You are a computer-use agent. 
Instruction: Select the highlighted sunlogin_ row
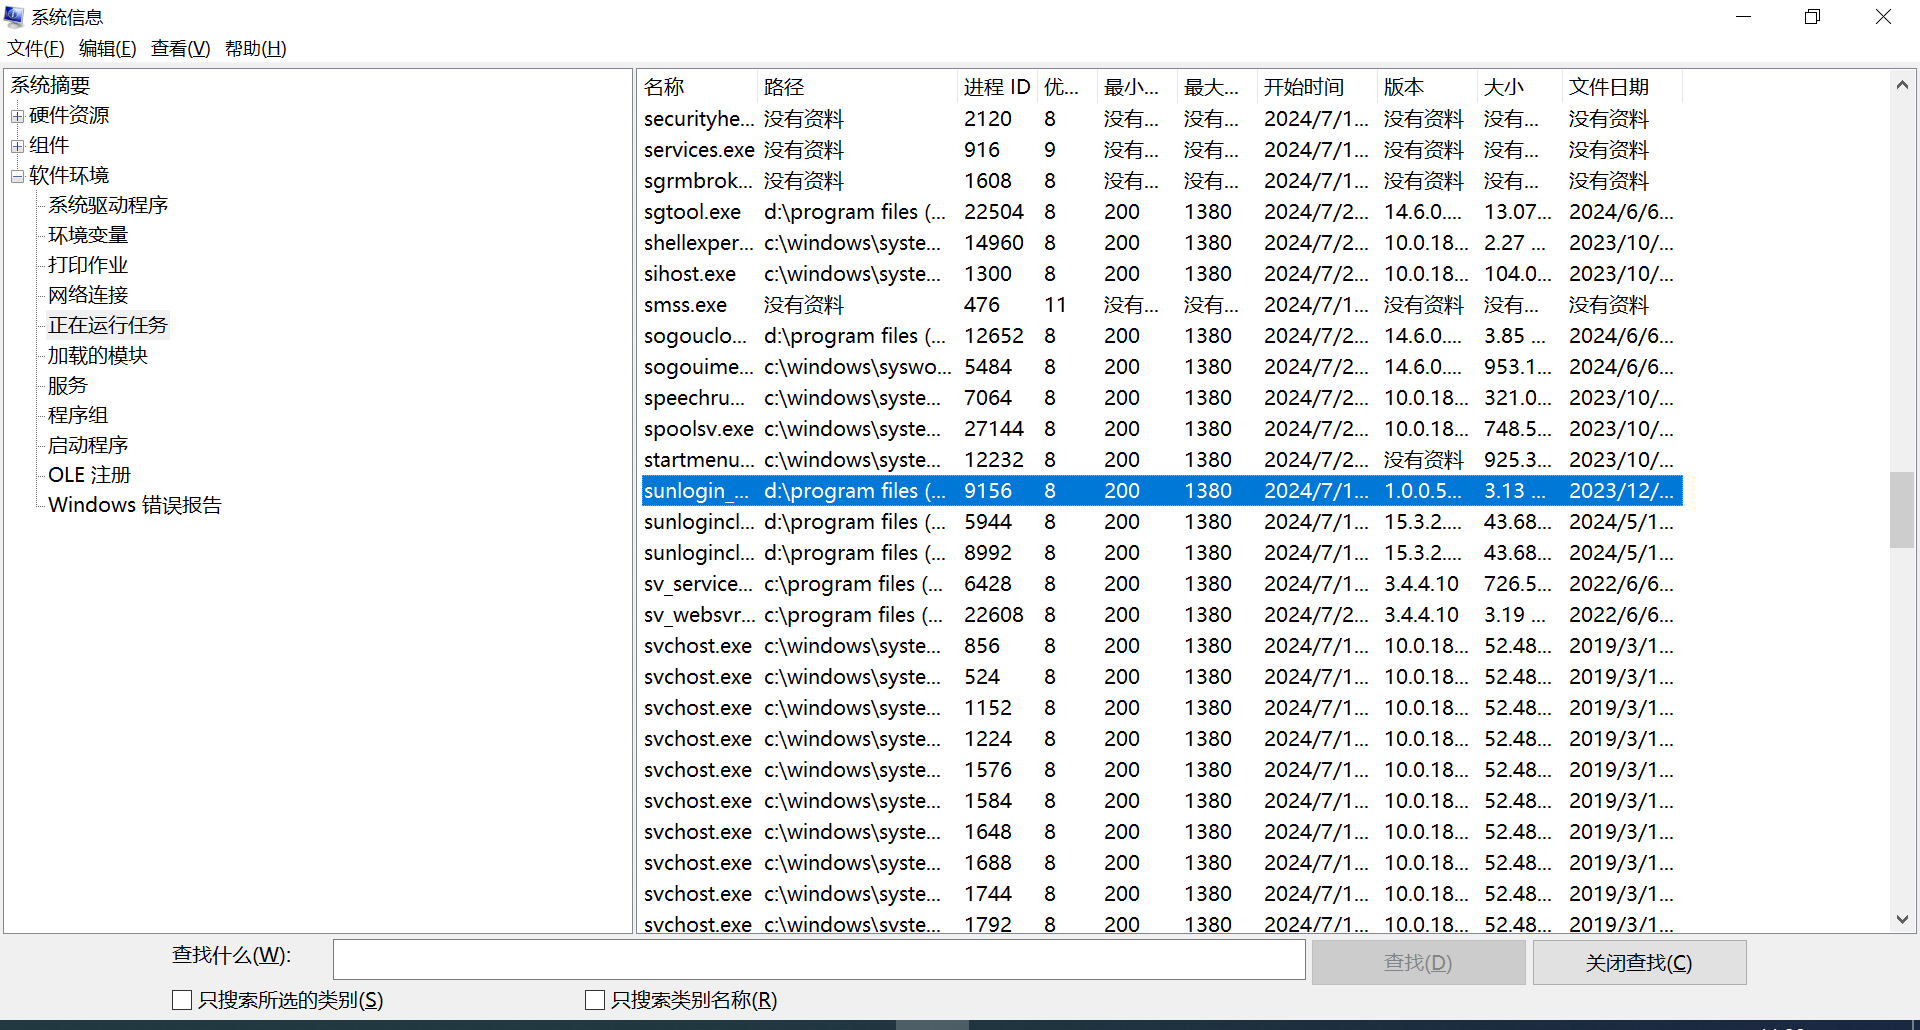1161,491
